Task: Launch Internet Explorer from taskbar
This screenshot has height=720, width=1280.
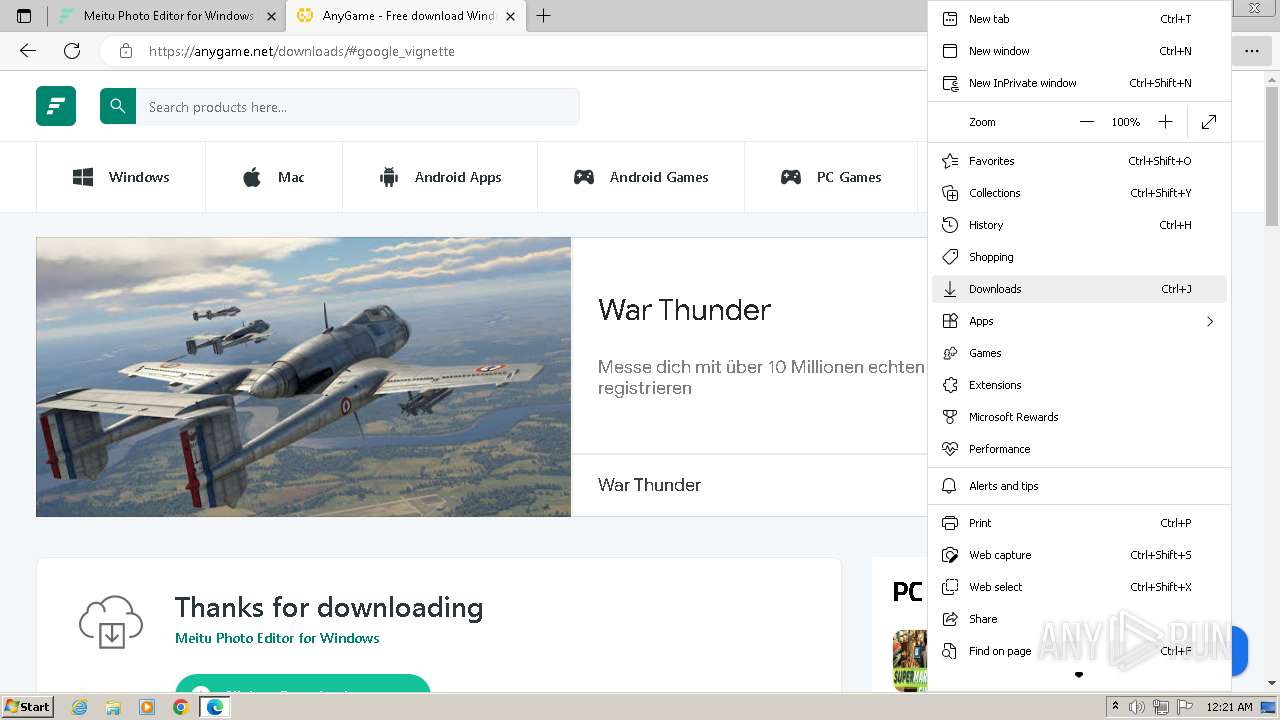Action: (x=79, y=707)
